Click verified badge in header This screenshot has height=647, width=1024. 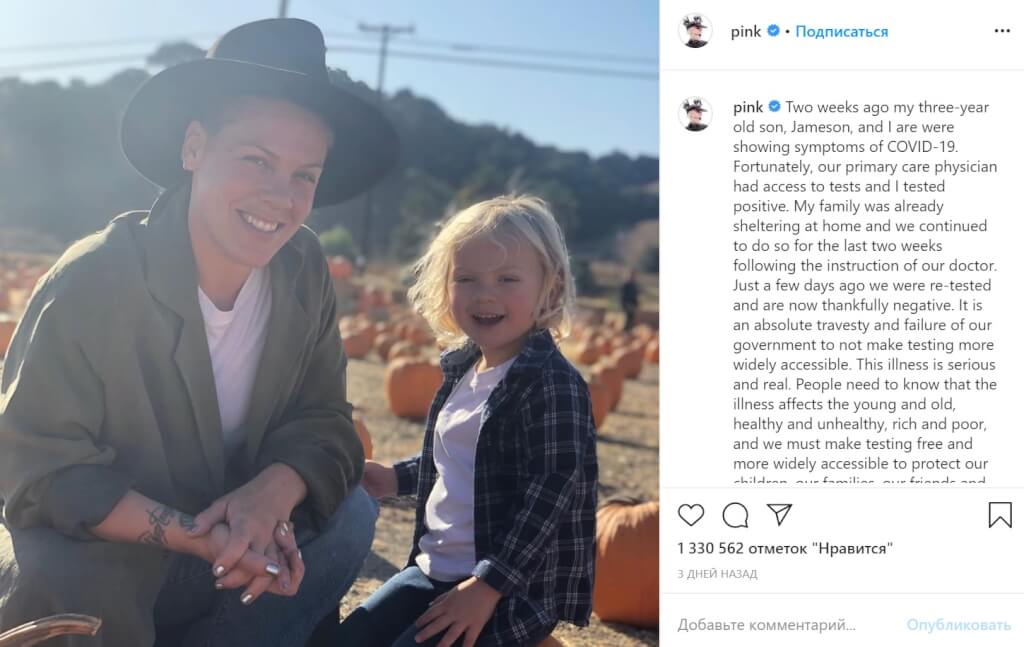[x=773, y=31]
